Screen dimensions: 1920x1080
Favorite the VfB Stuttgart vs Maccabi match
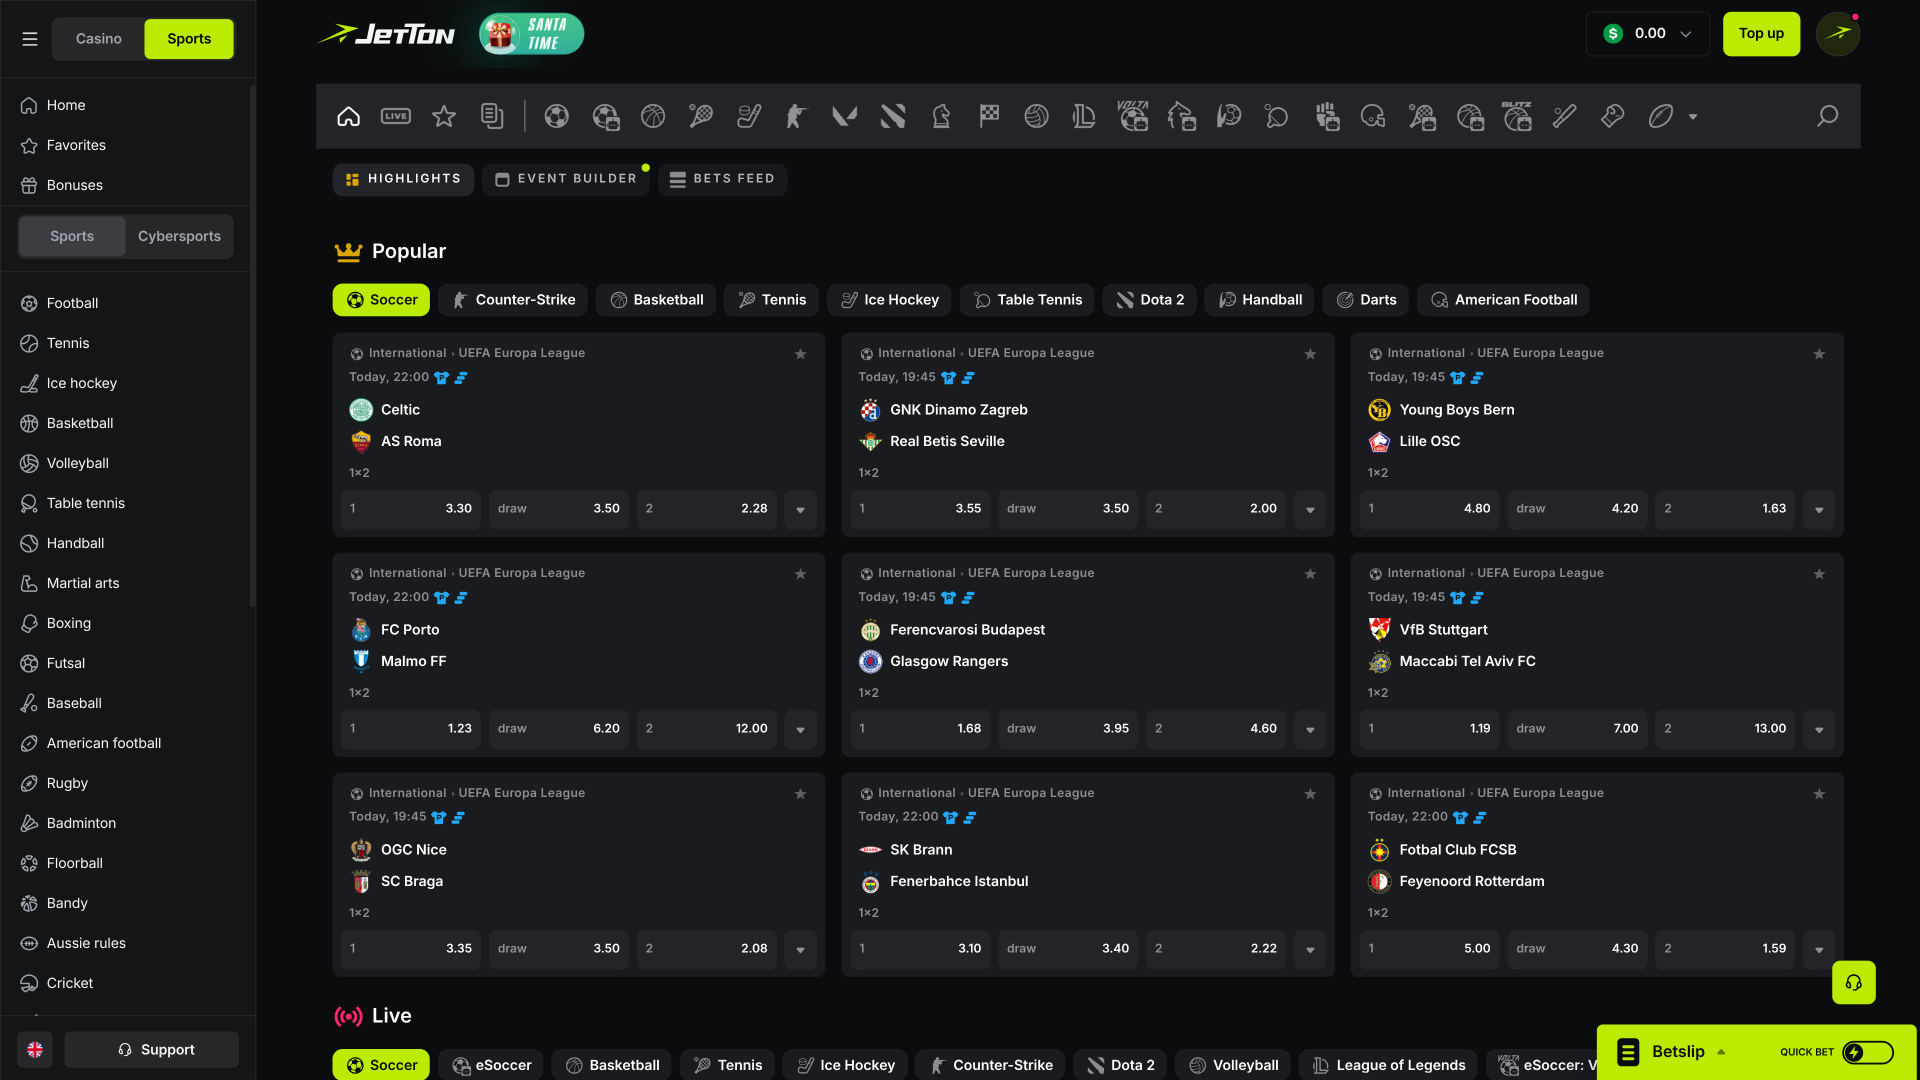coord(1819,574)
